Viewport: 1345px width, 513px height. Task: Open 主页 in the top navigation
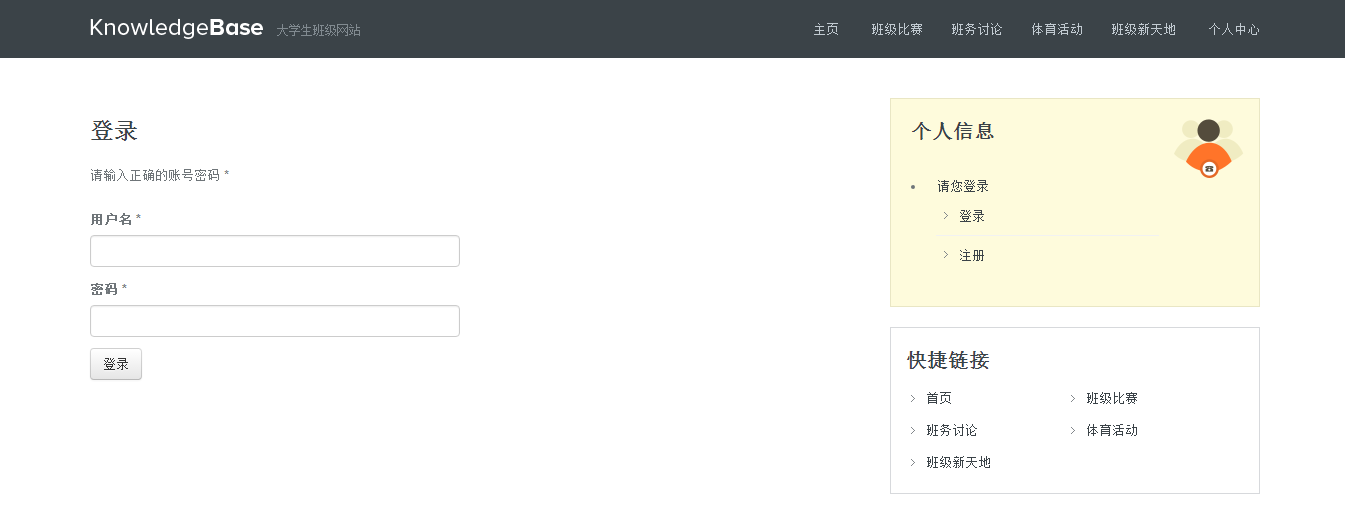[826, 30]
